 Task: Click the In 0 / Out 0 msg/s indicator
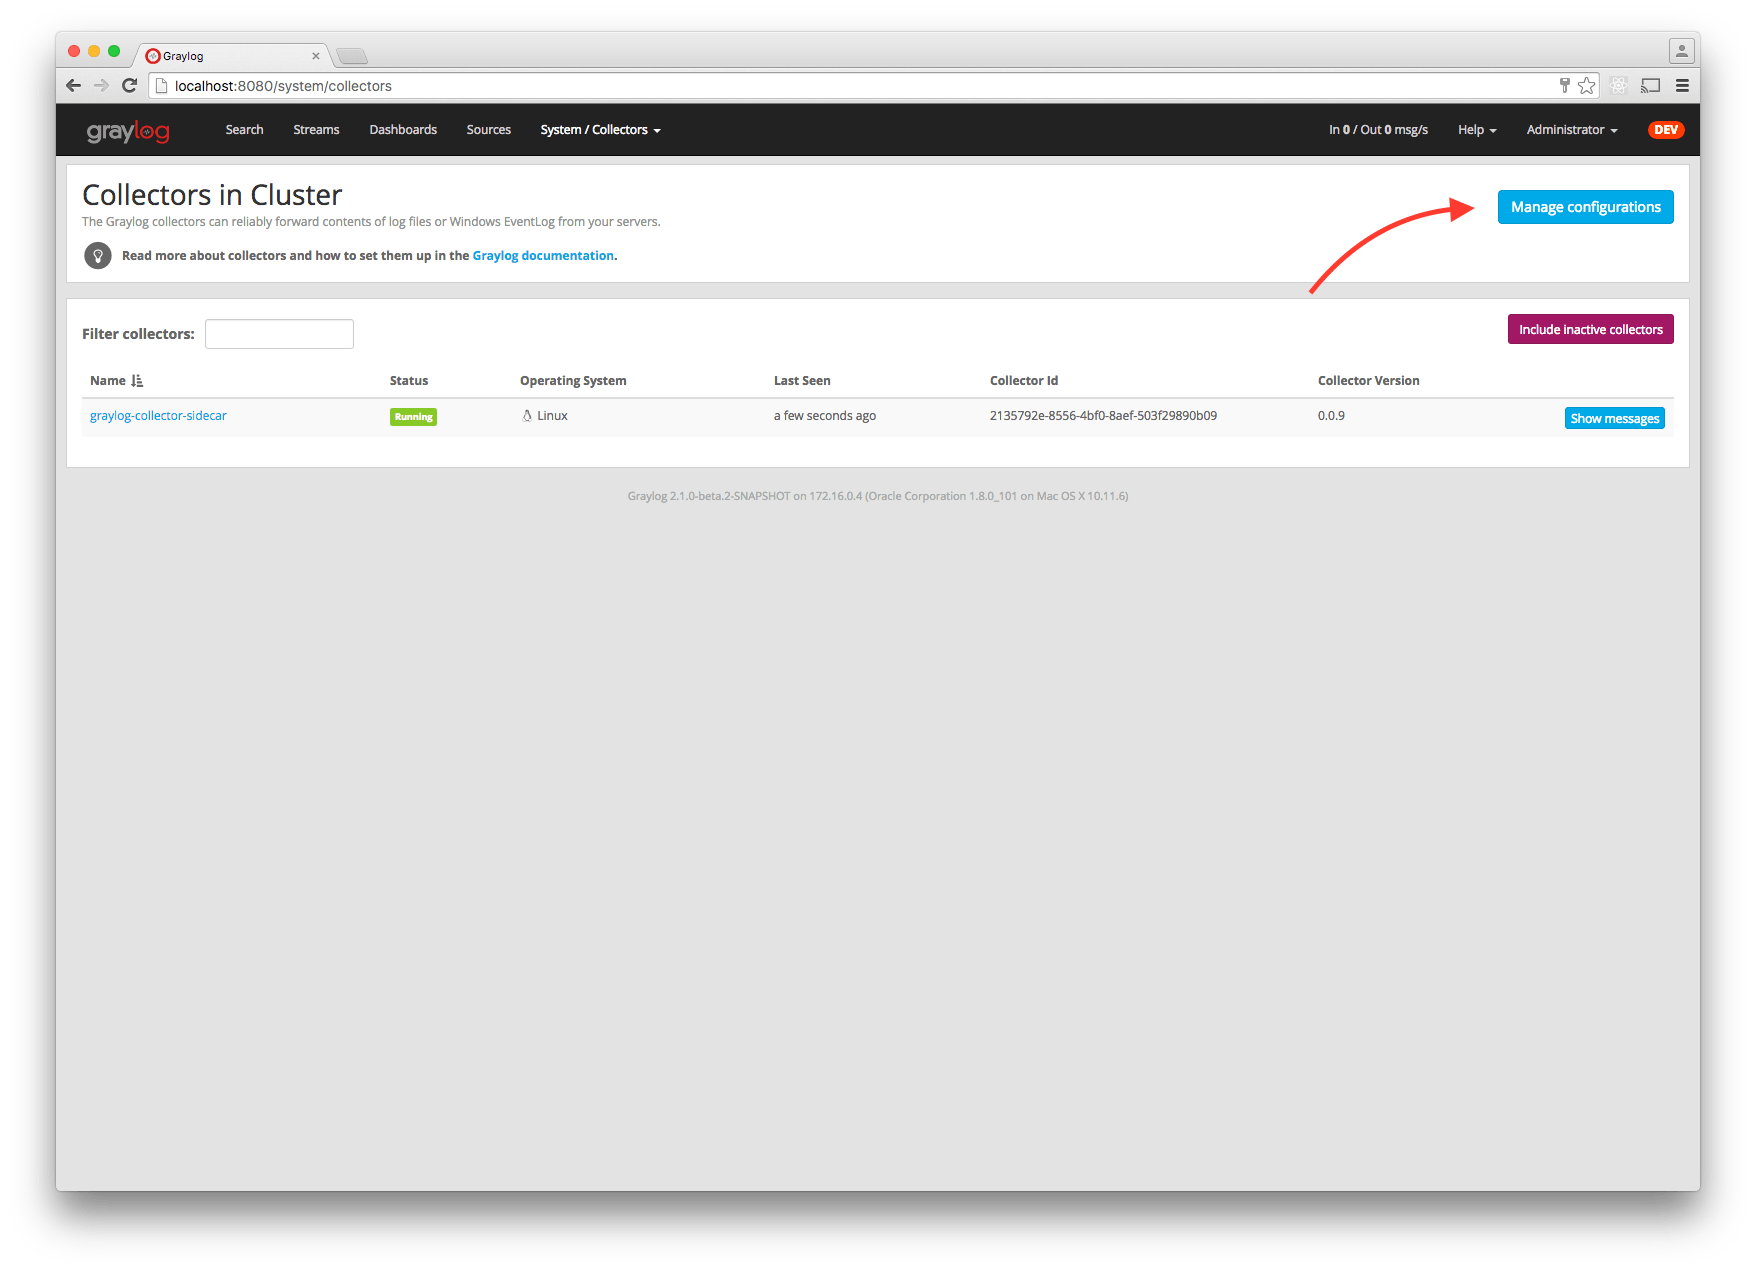[1378, 130]
